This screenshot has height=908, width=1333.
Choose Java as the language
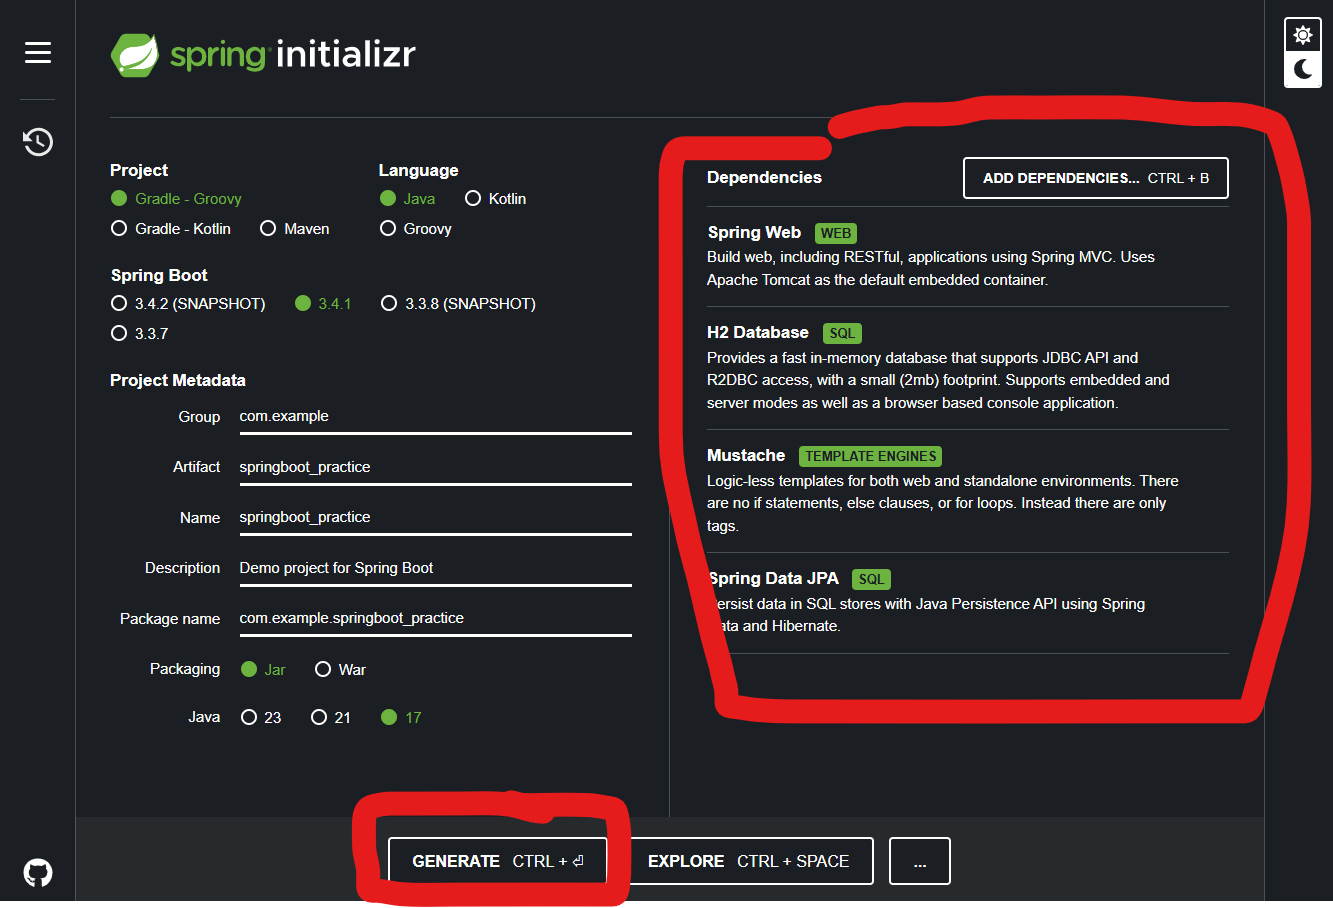(407, 199)
